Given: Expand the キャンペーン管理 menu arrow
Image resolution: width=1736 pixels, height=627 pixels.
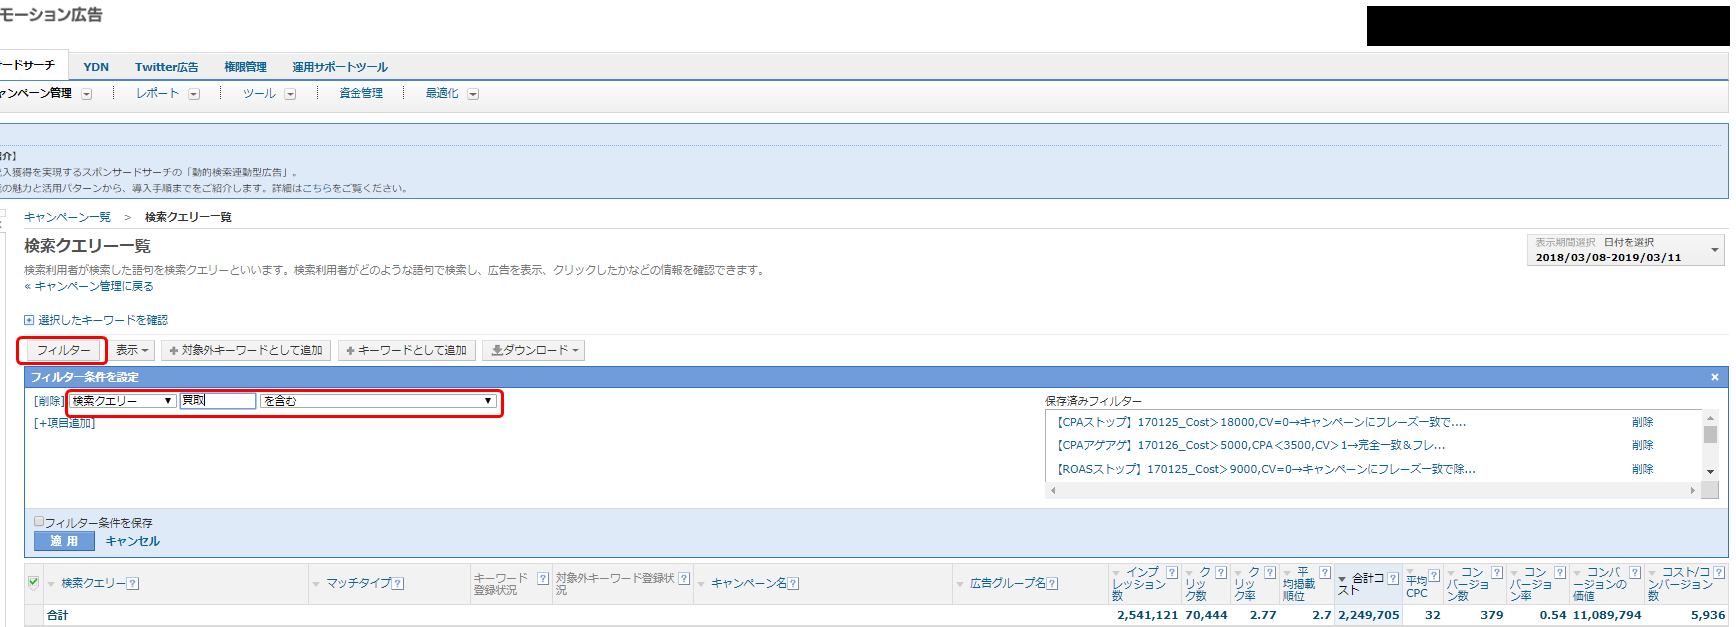Looking at the screenshot, I should pos(86,94).
